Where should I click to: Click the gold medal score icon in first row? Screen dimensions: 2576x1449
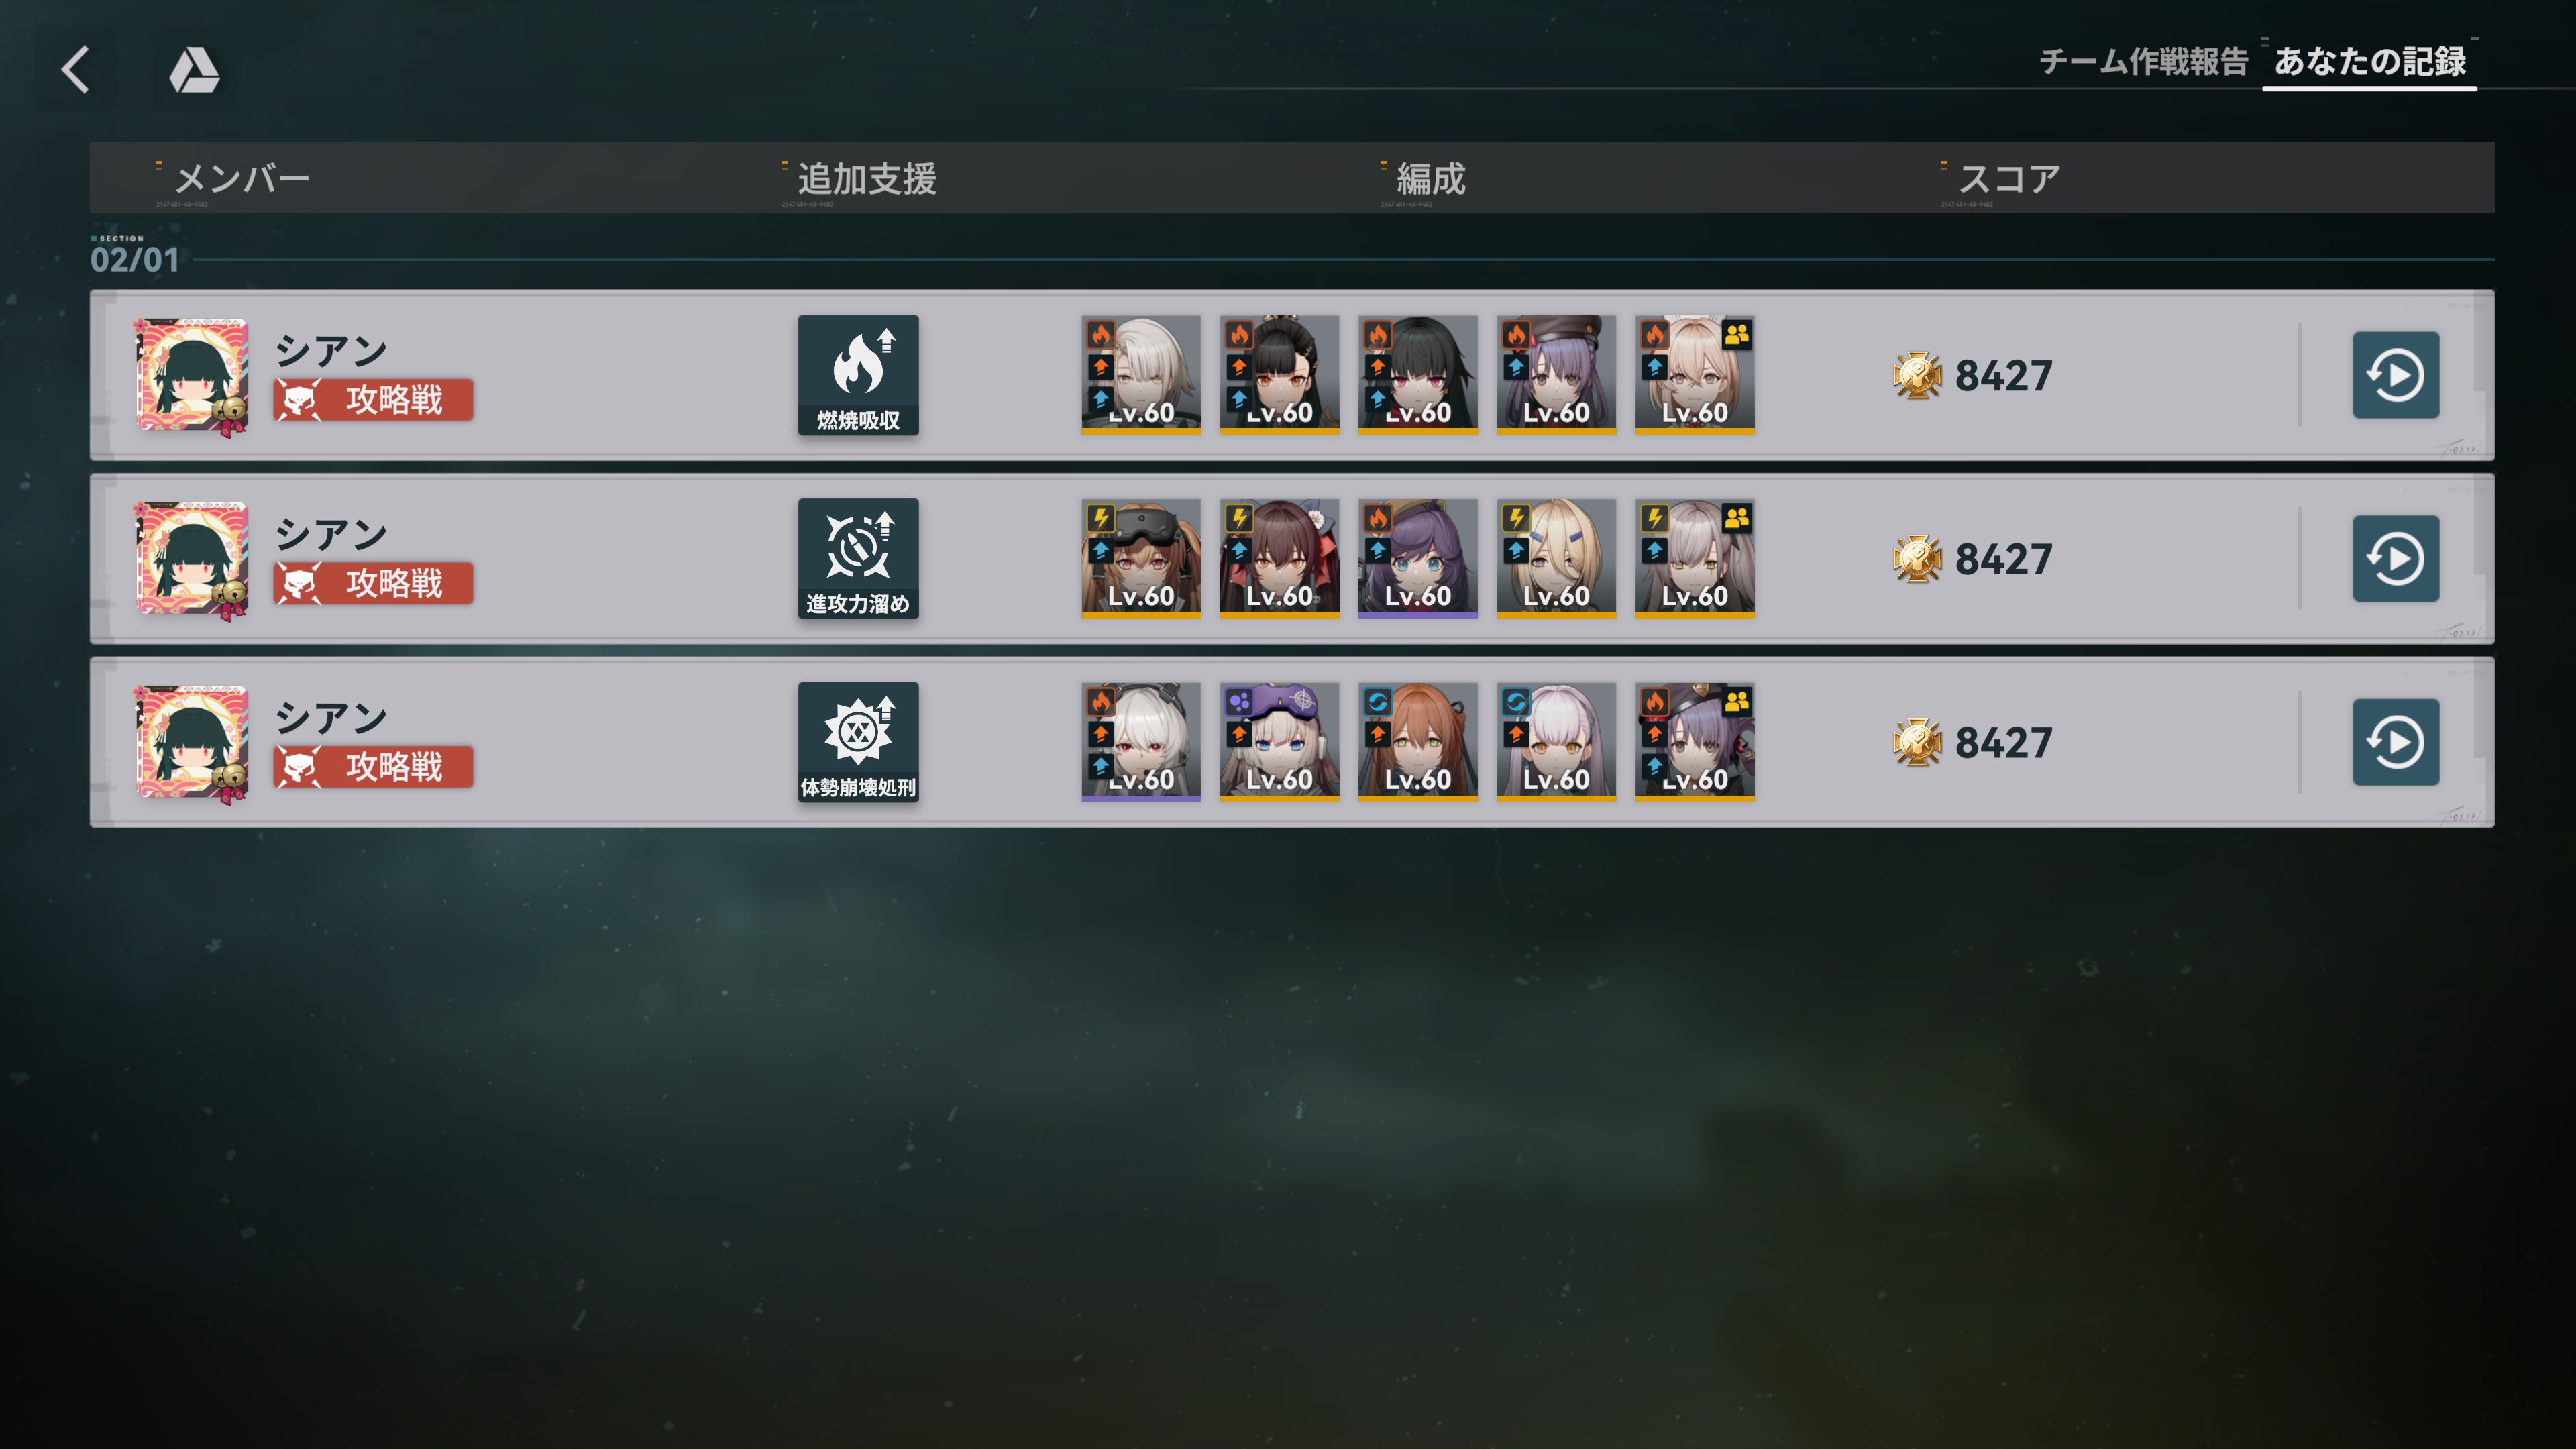tap(1917, 376)
